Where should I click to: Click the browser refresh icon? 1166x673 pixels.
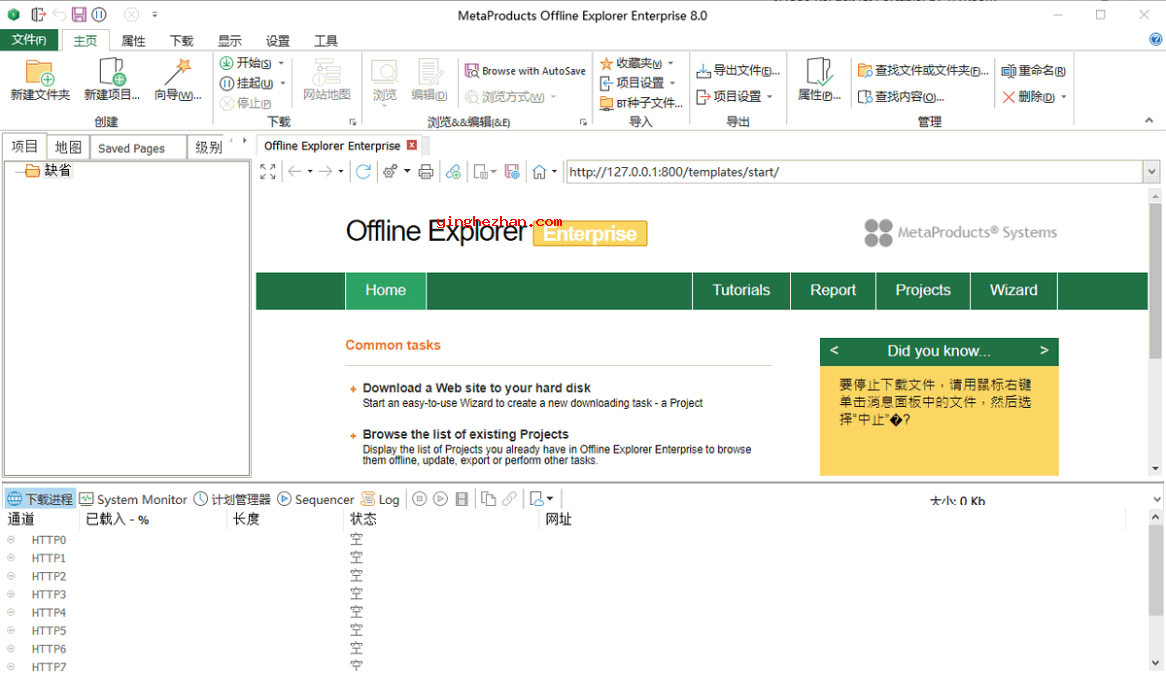pos(363,172)
